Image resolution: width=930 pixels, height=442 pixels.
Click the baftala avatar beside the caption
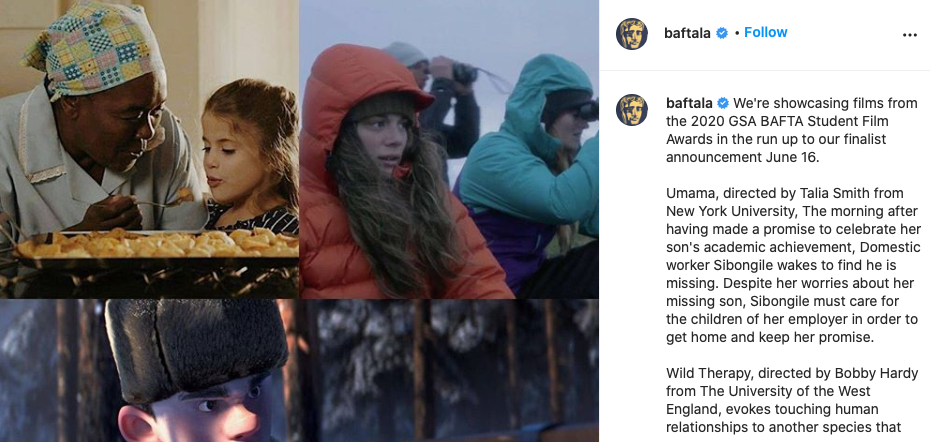632,110
